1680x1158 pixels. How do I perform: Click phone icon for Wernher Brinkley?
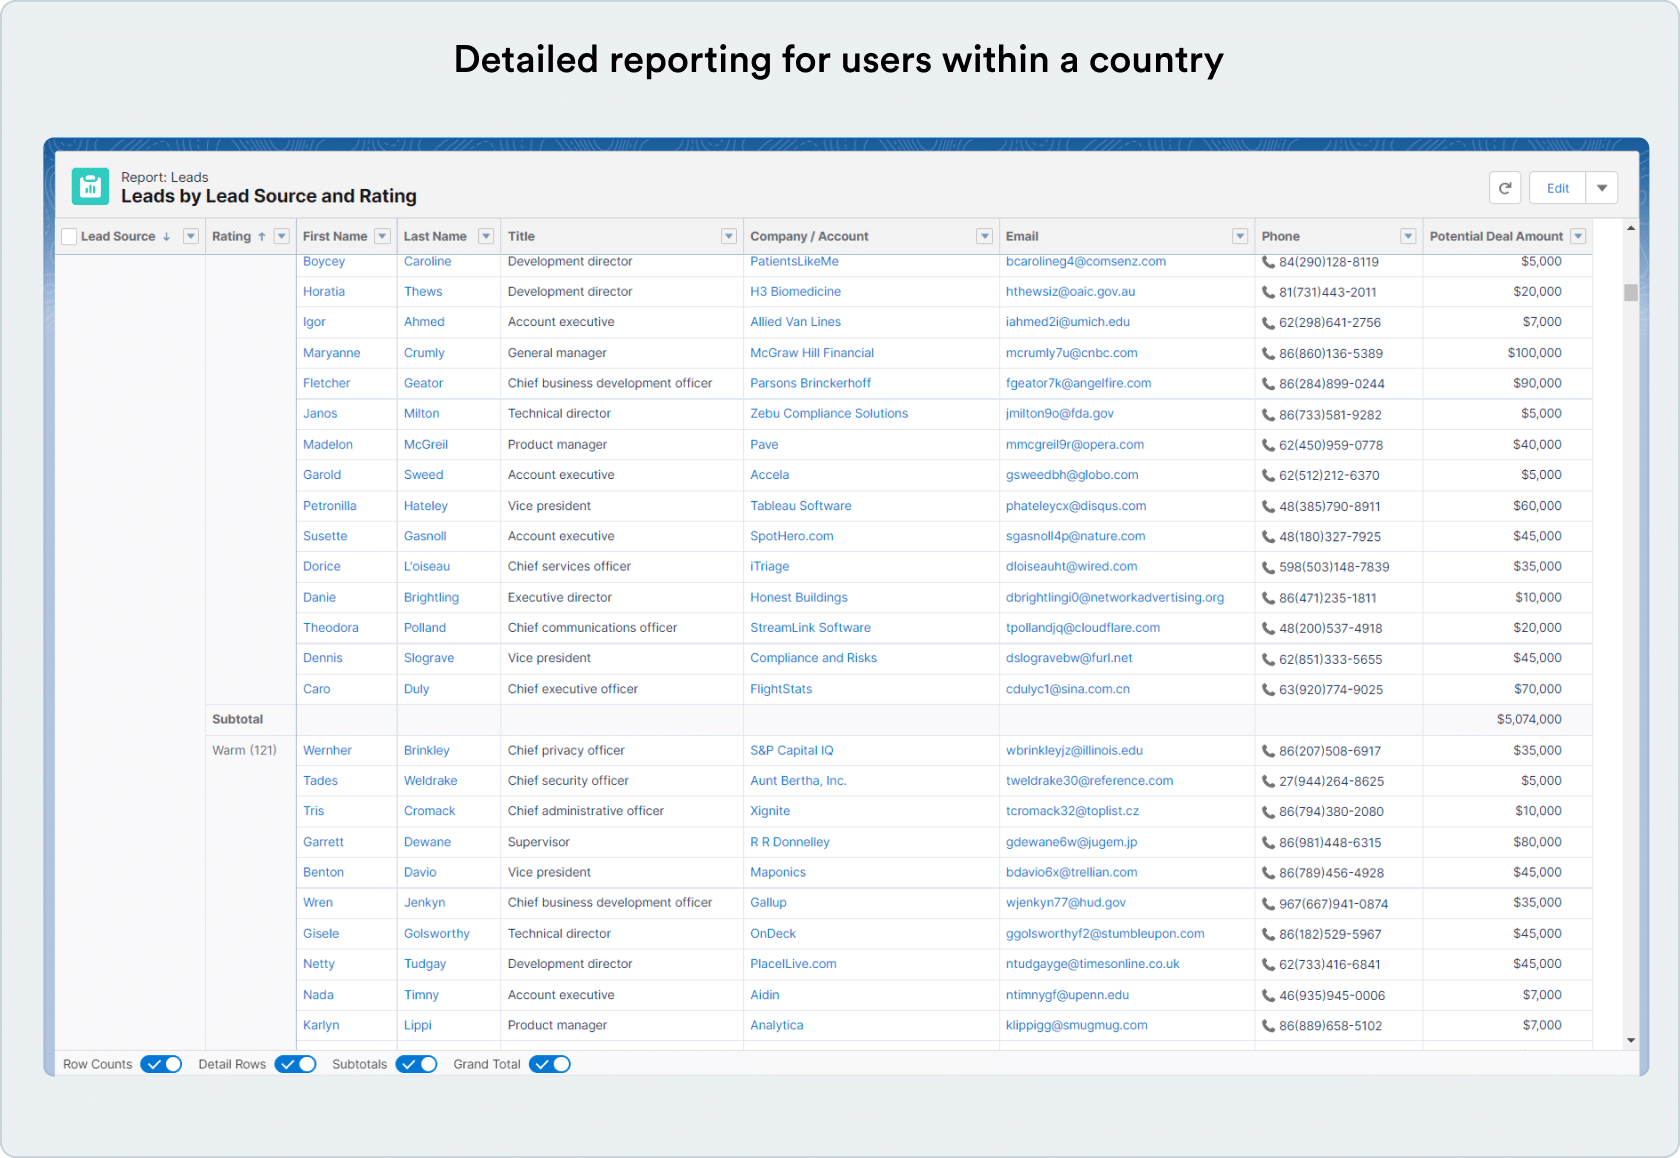(1268, 751)
